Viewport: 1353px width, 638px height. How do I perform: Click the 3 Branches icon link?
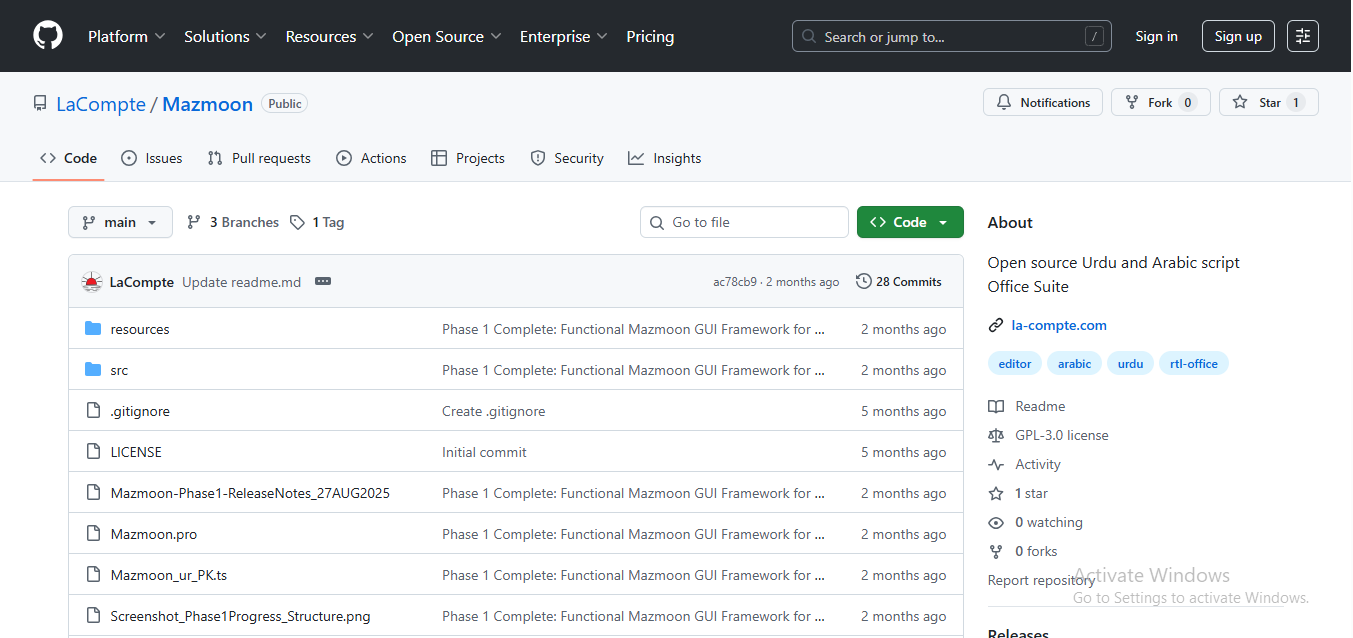point(195,222)
